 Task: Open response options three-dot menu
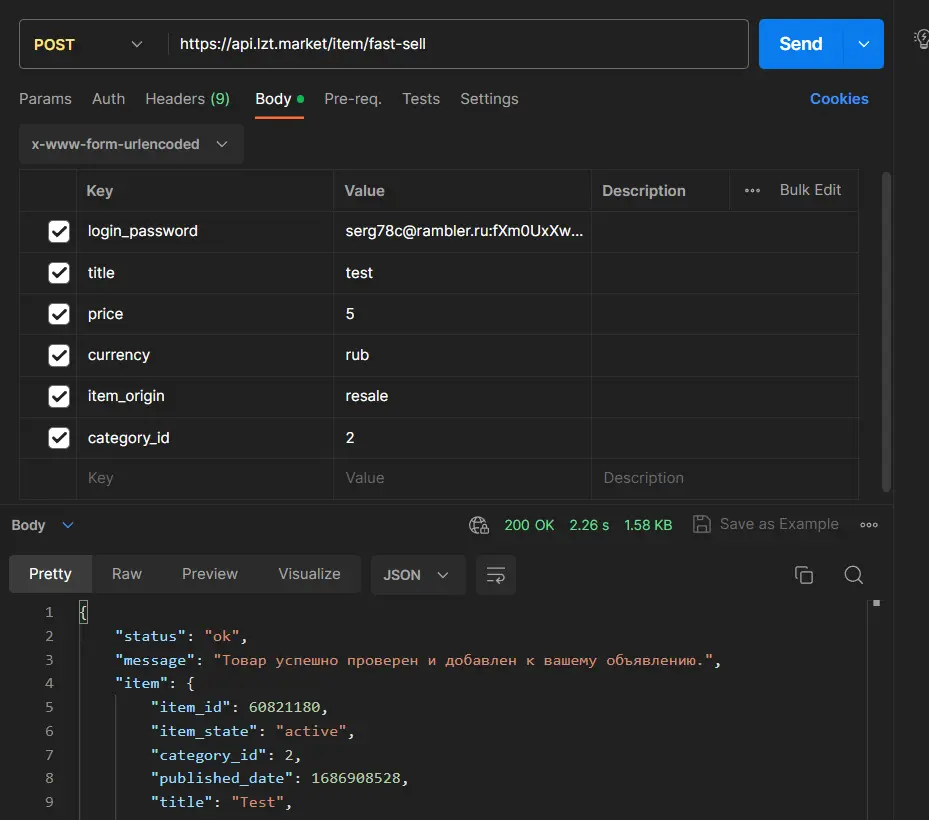[868, 525]
